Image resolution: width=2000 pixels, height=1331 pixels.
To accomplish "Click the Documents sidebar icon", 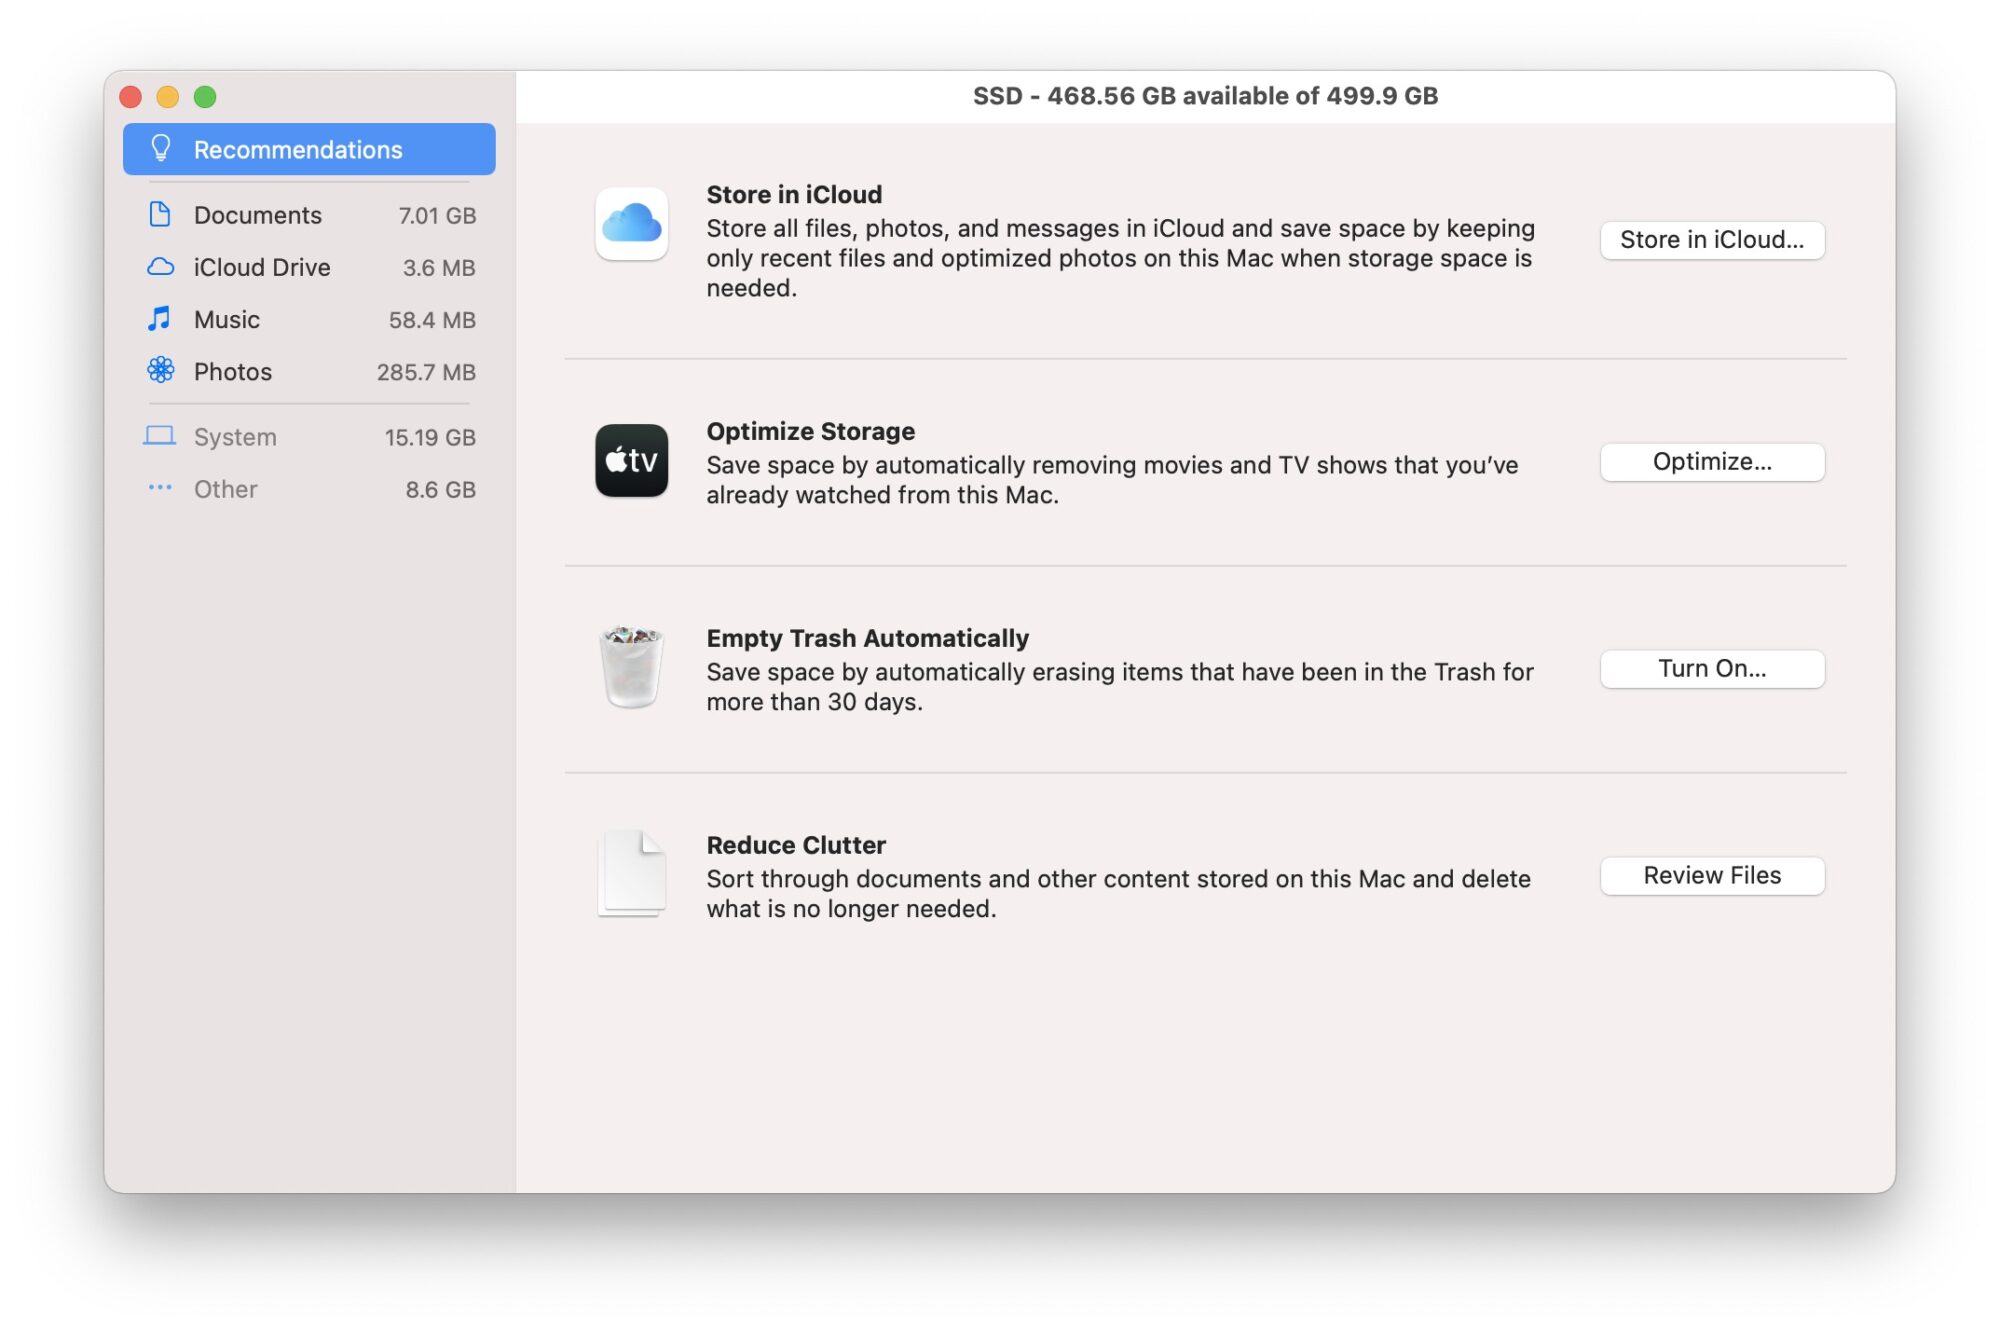I will point(160,215).
